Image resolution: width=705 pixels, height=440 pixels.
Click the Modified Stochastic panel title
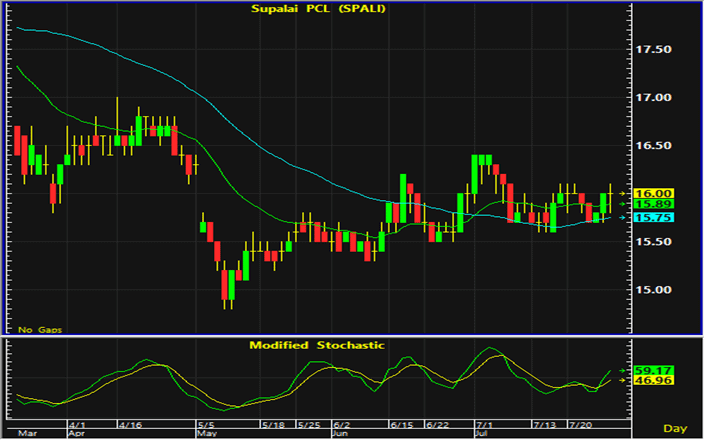click(317, 345)
